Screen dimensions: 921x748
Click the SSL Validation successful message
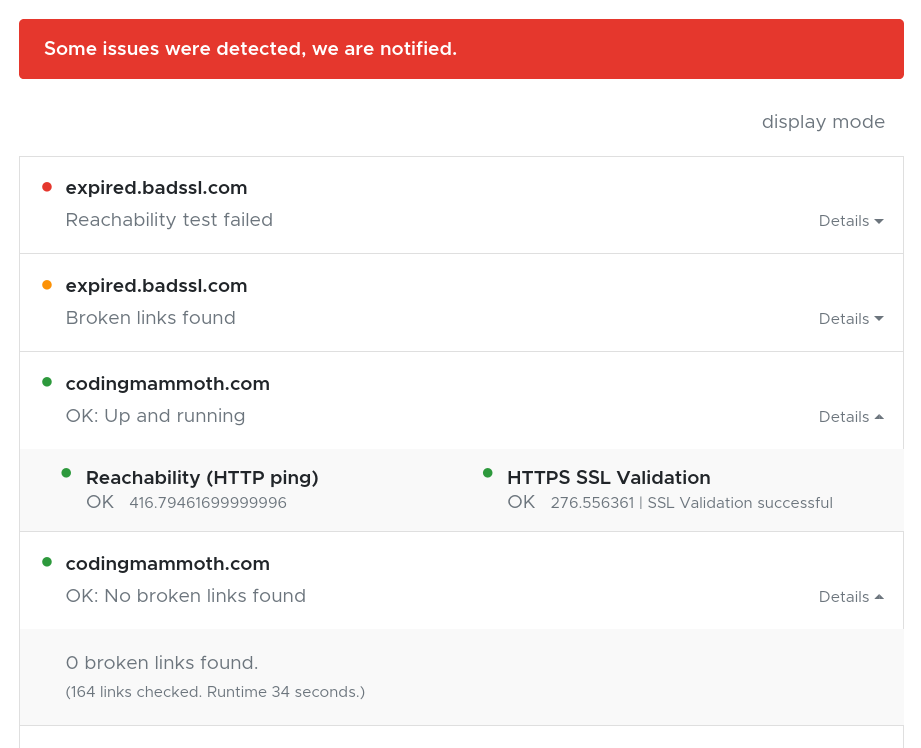(x=740, y=503)
